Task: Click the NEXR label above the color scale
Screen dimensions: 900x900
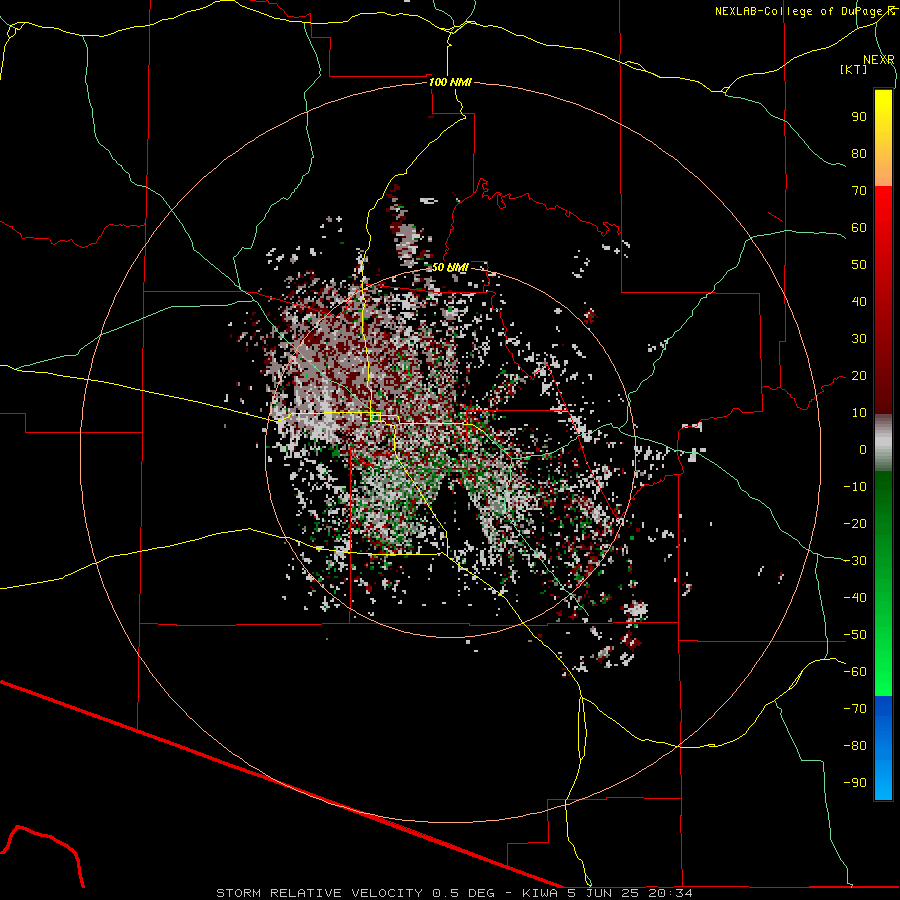Action: pyautogui.click(x=879, y=59)
